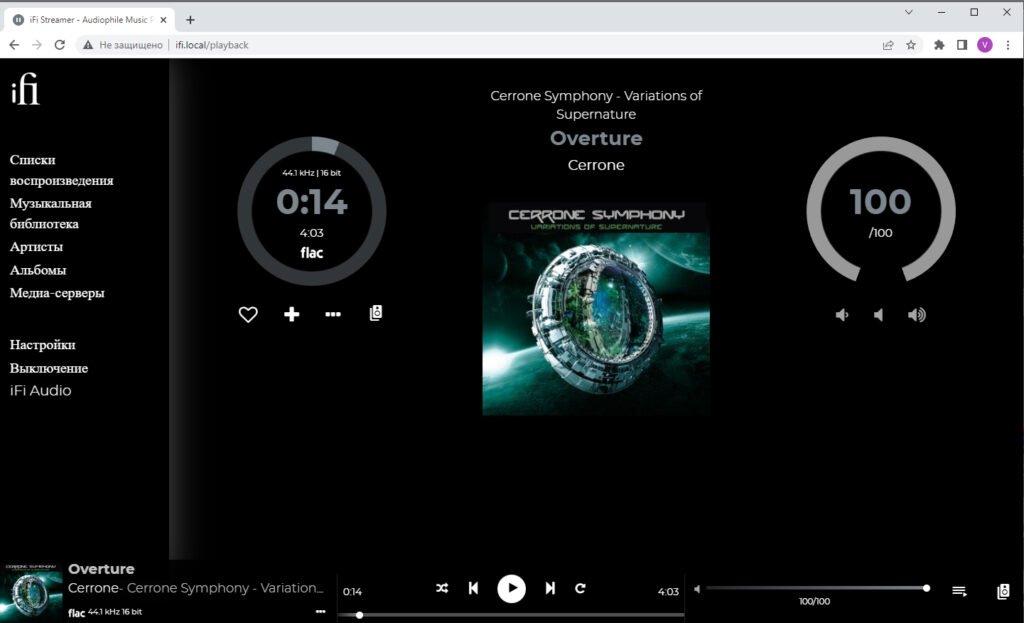Toggle repeat mode

[580, 588]
